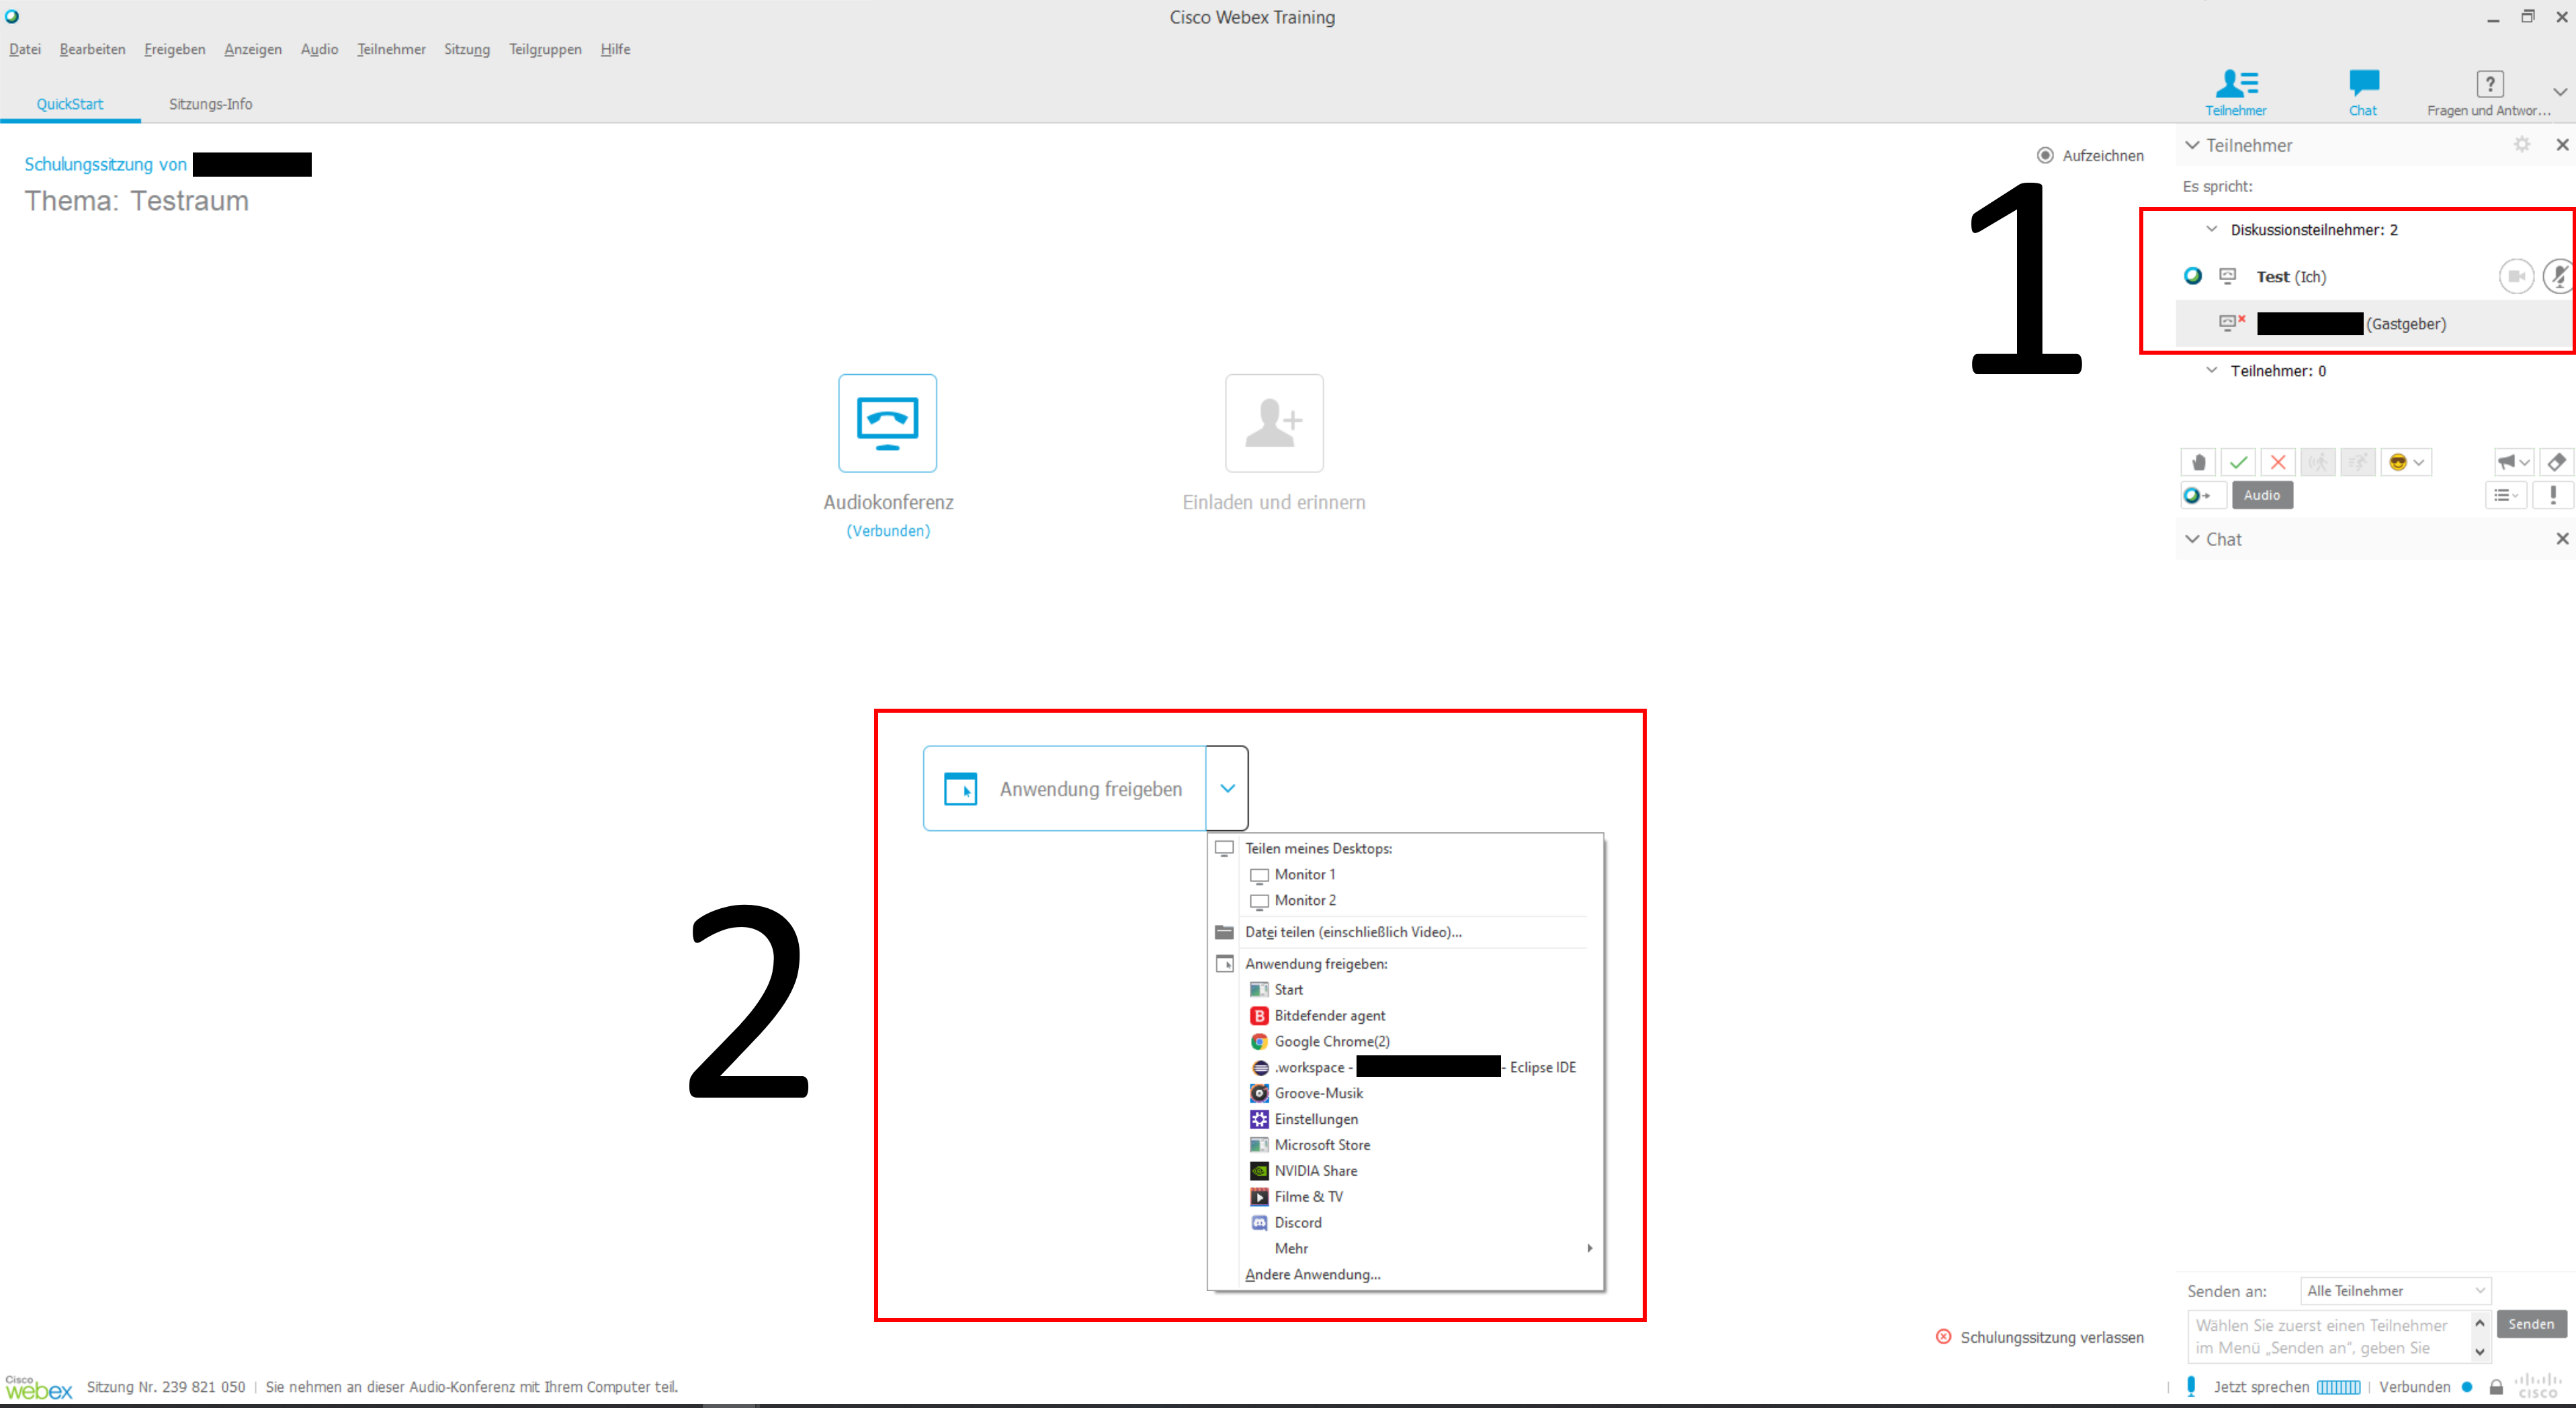Click the Webex ball presenter icon beside Test
The height and width of the screenshot is (1408, 2576).
pos(2193,276)
